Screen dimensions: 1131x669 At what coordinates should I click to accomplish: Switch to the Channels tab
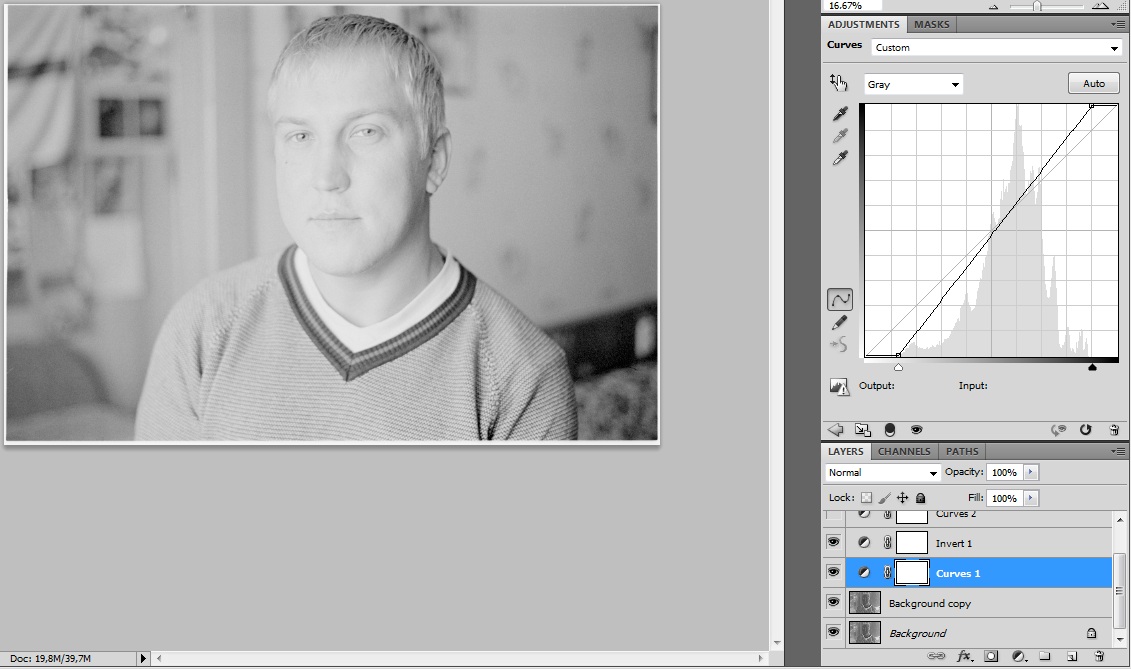[x=903, y=451]
